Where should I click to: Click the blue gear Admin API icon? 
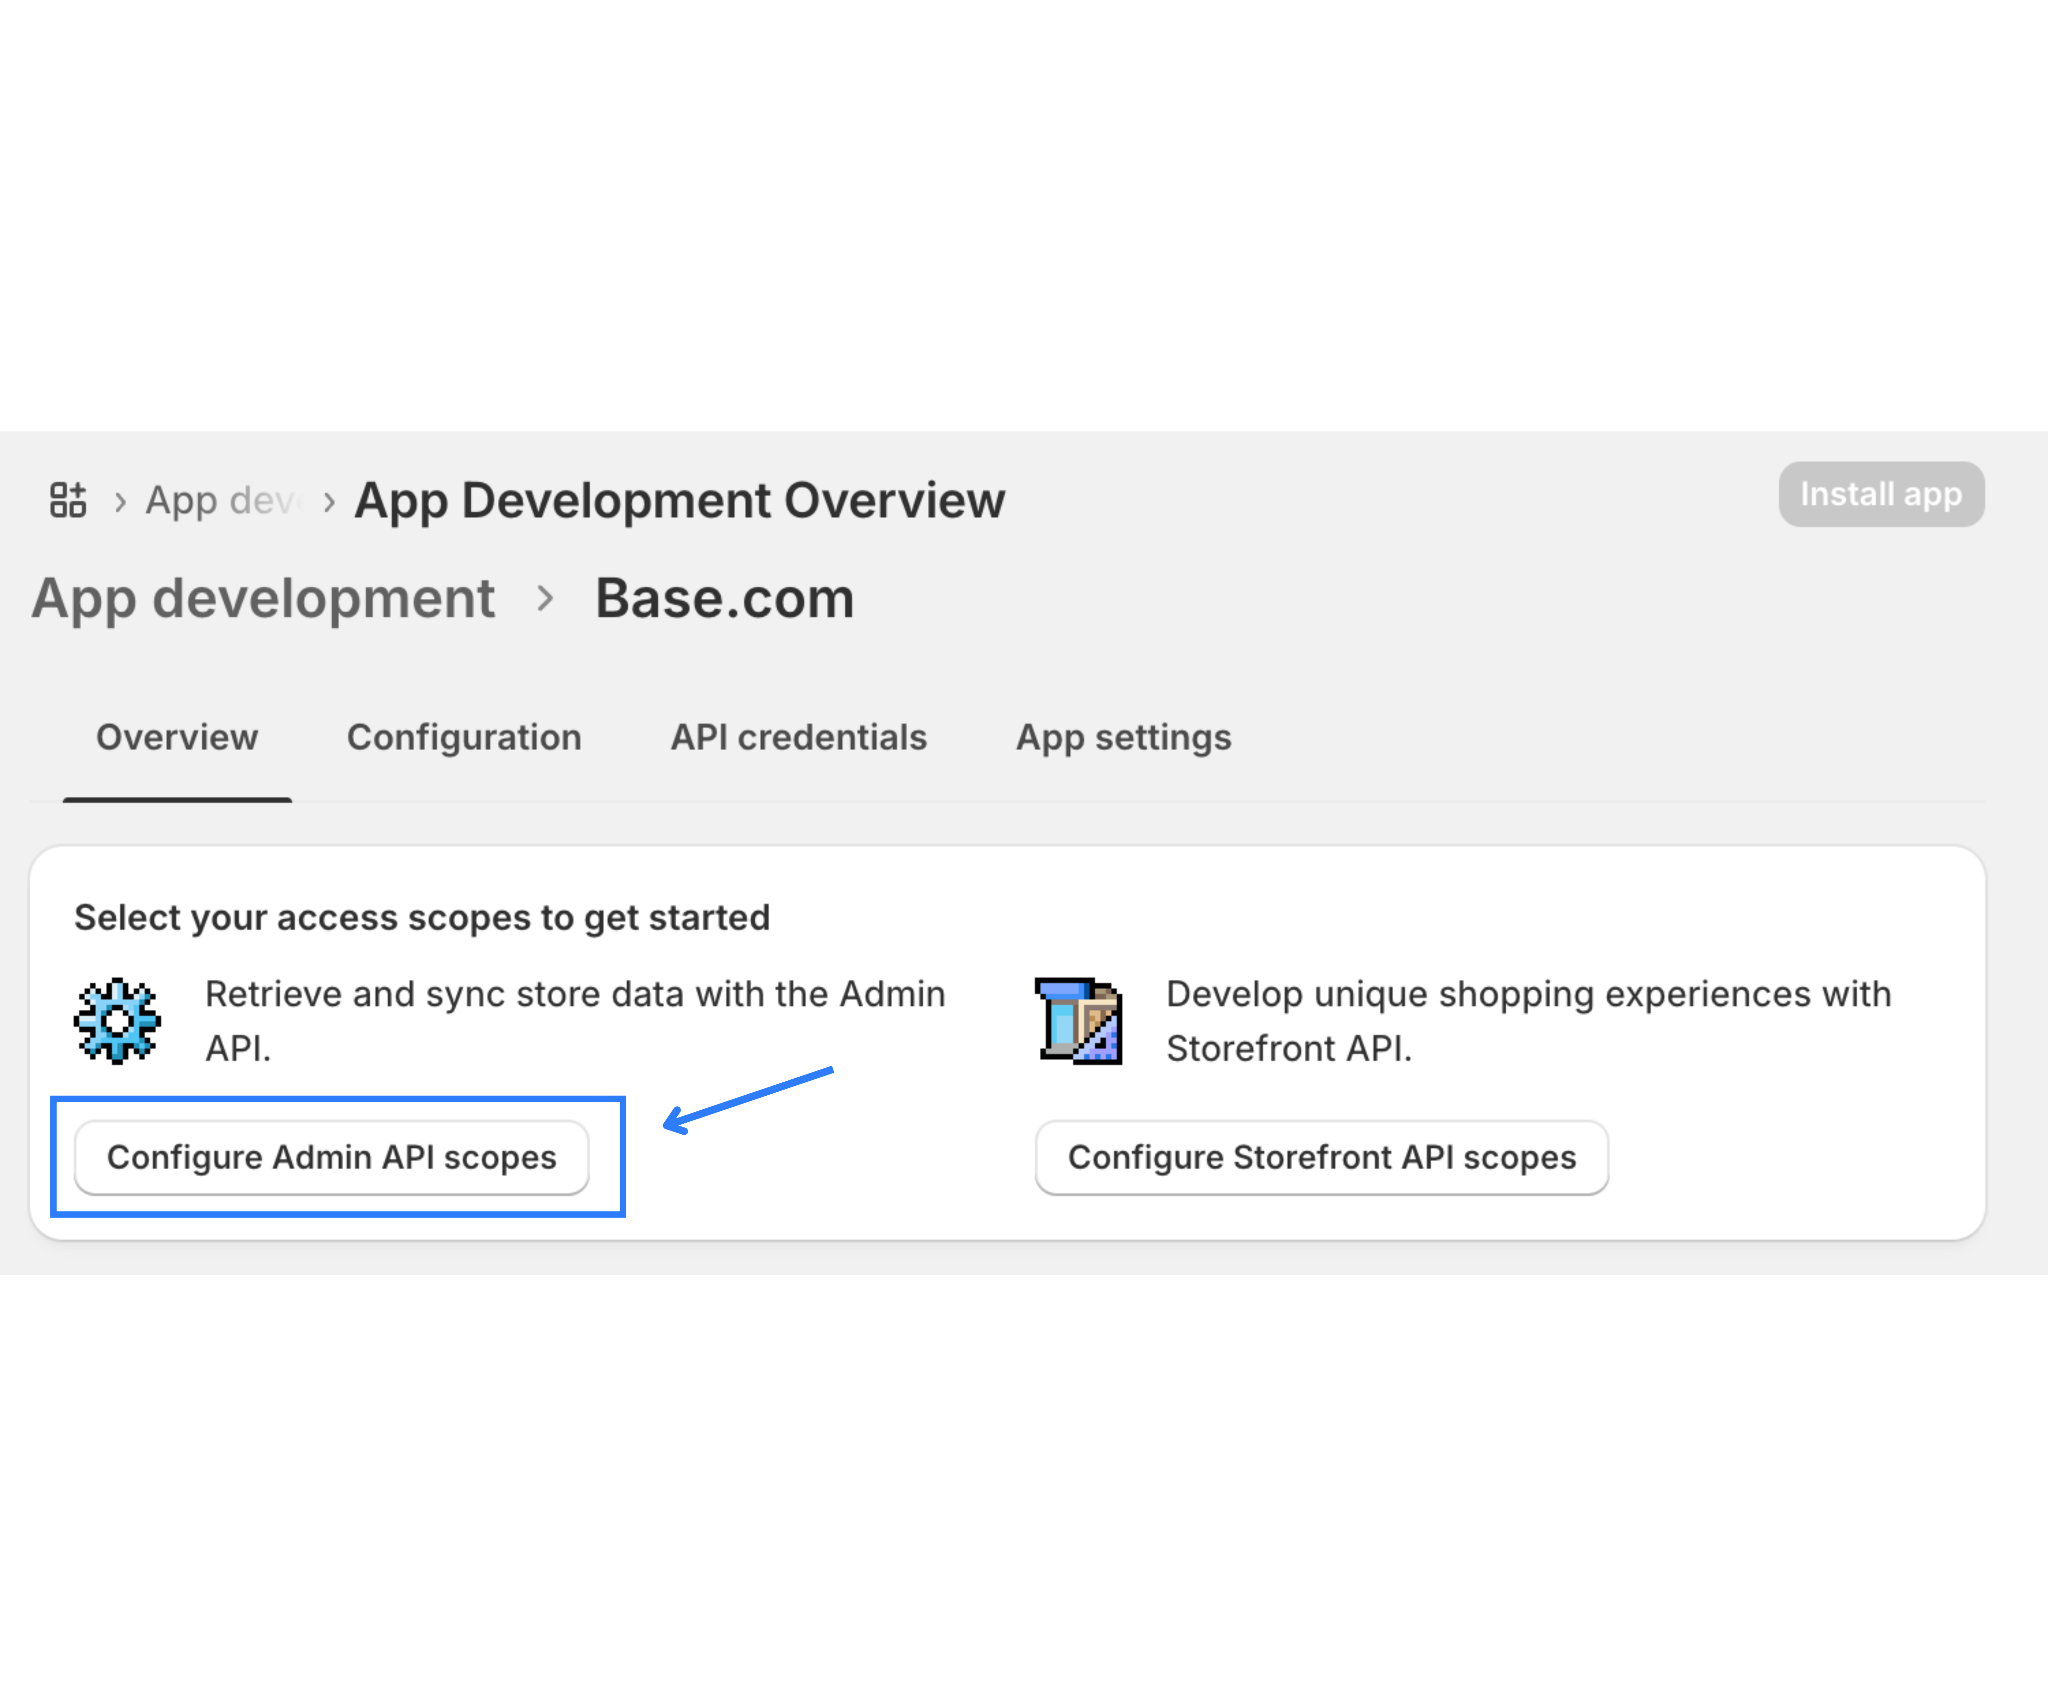pyautogui.click(x=117, y=1020)
